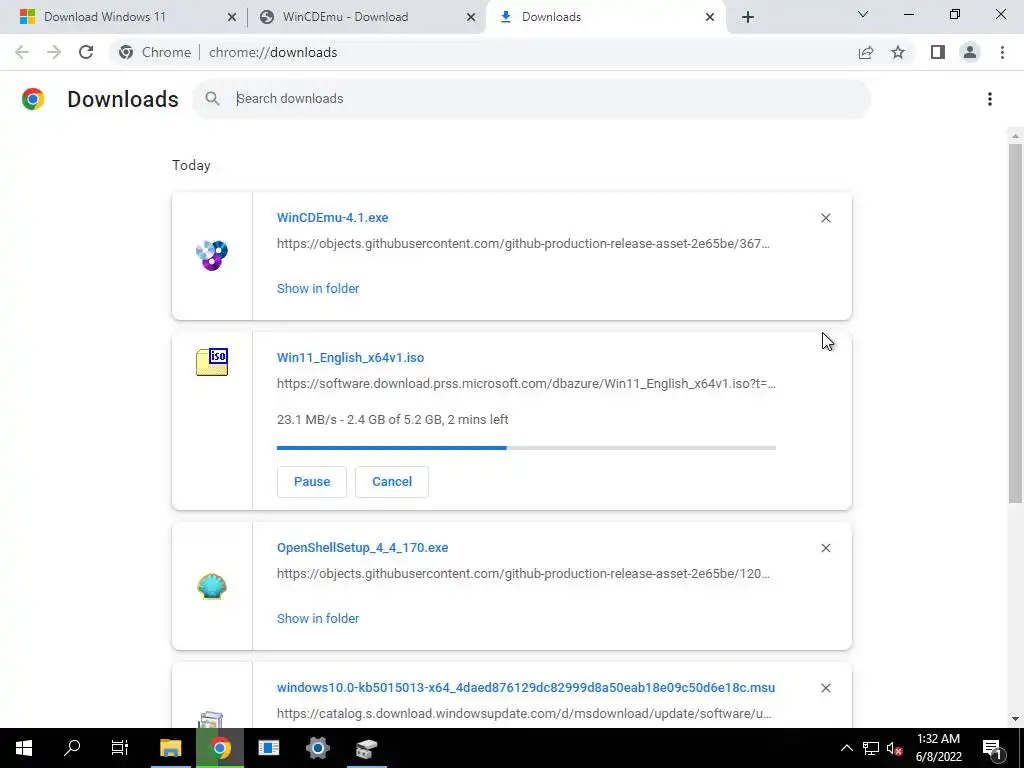Click the page vertical scrollbar

(x=1015, y=323)
